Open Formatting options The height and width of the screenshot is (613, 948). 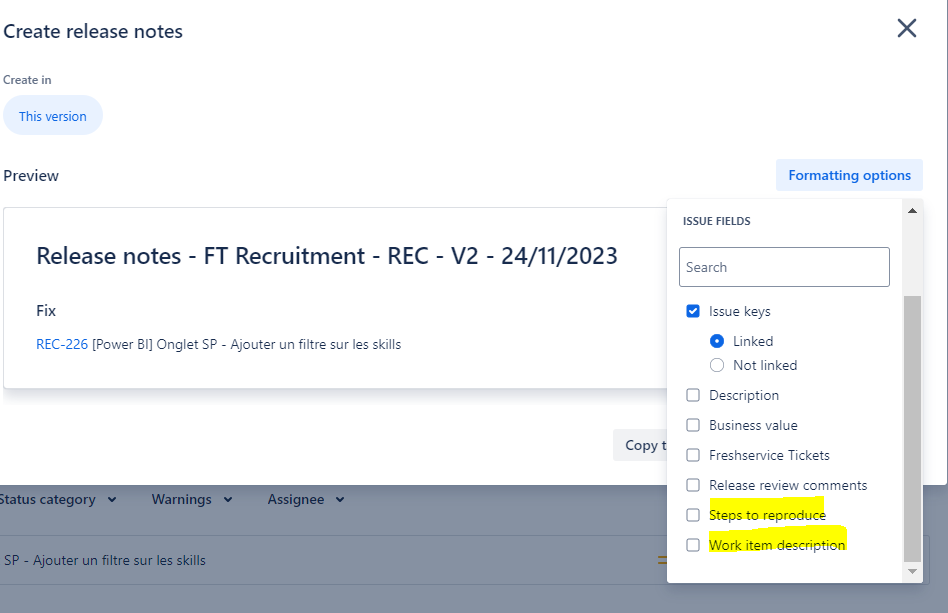(849, 175)
